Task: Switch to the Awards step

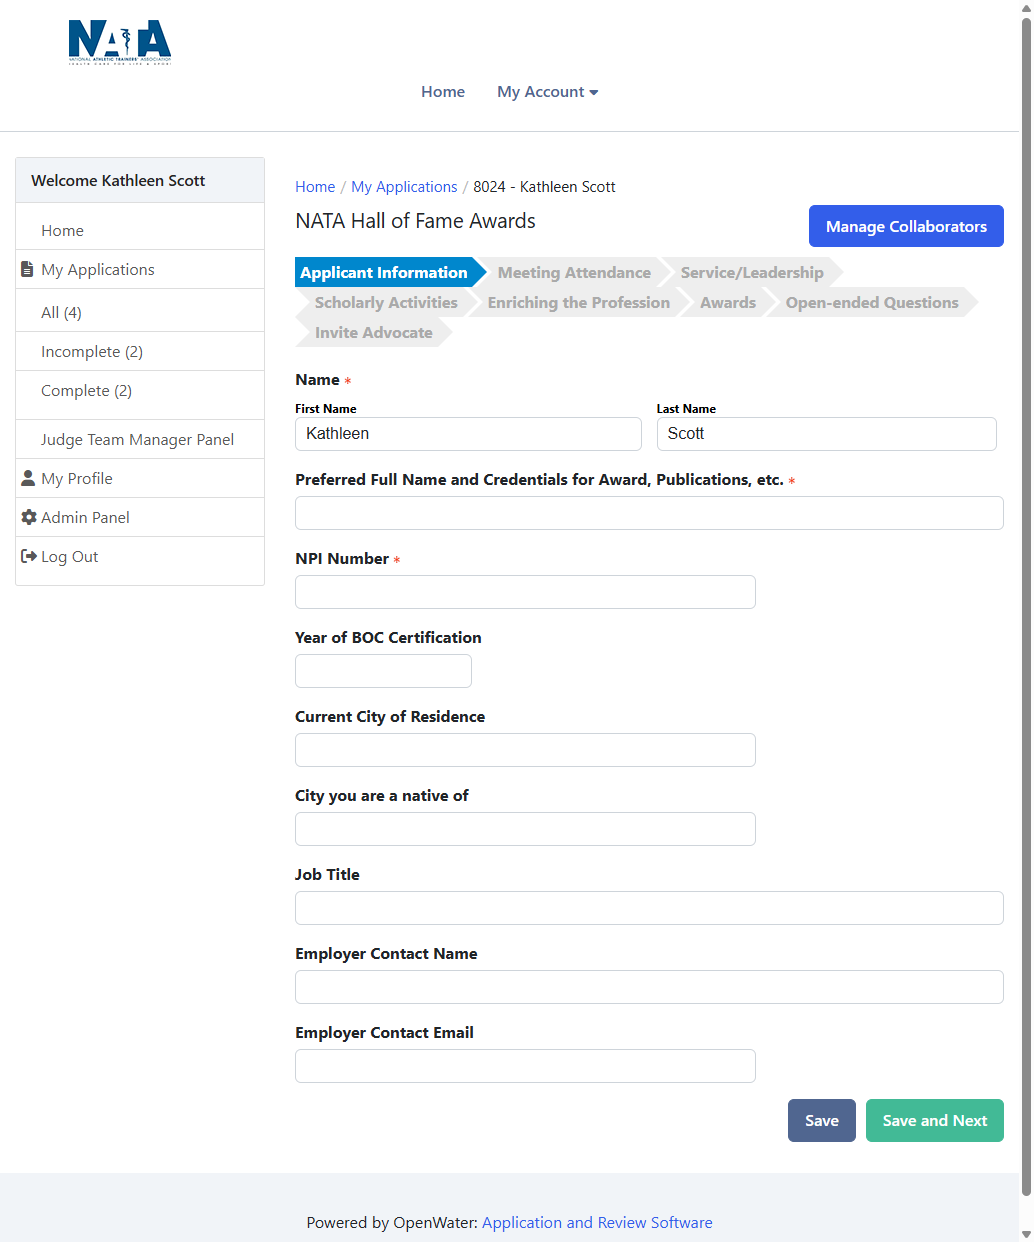Action: click(728, 302)
